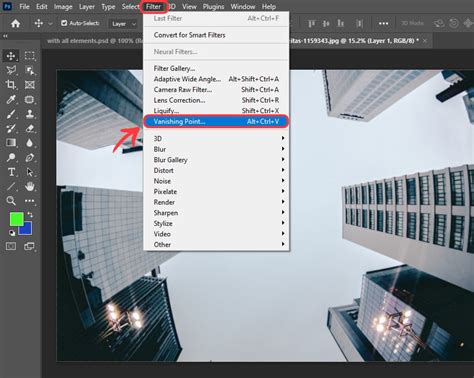Select the History Brush tool

(x=11, y=128)
